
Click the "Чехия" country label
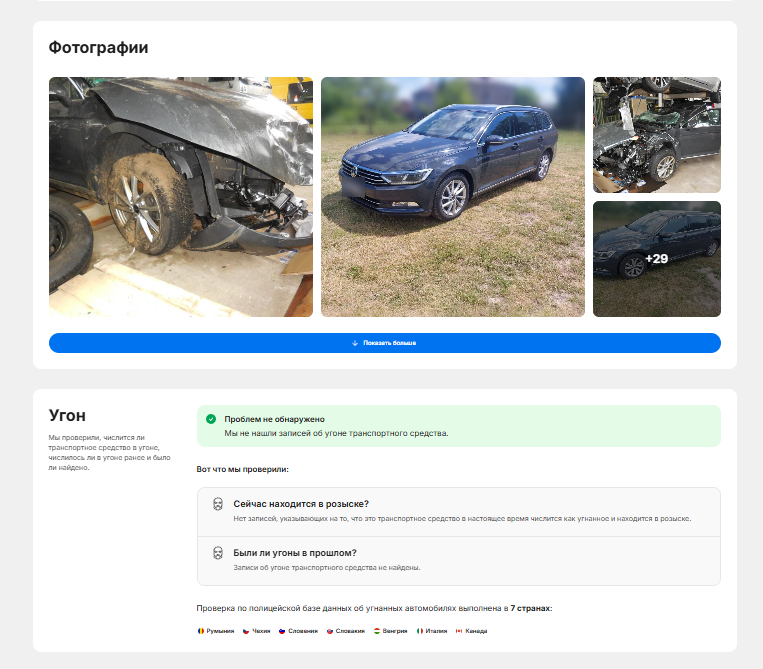261,631
